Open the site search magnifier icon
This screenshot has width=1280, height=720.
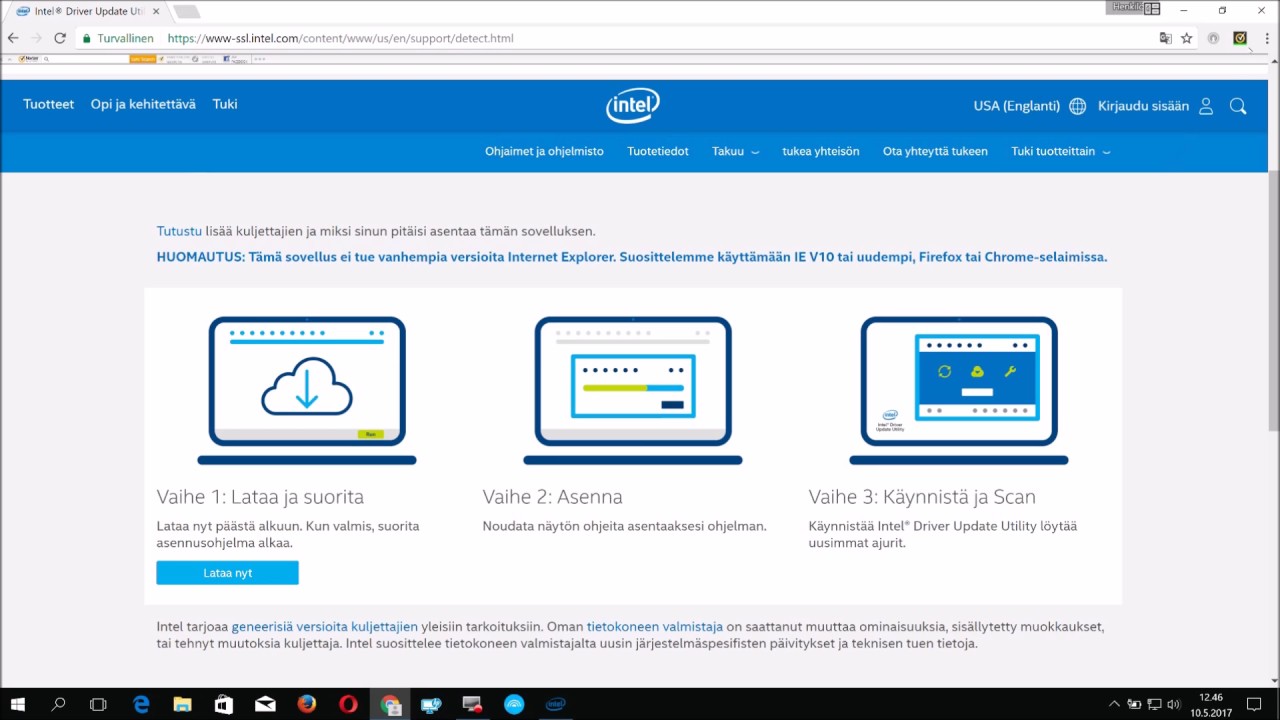[x=1238, y=106]
